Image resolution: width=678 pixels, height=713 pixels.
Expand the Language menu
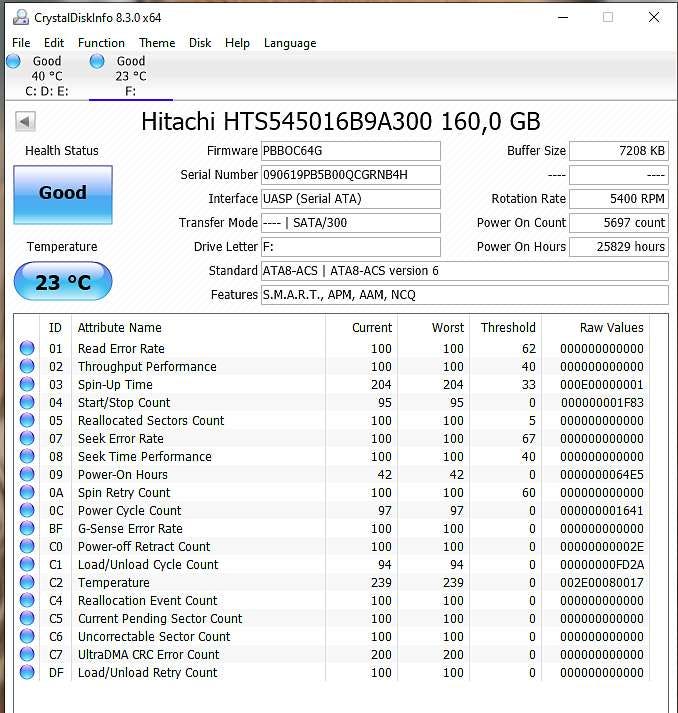(x=290, y=43)
